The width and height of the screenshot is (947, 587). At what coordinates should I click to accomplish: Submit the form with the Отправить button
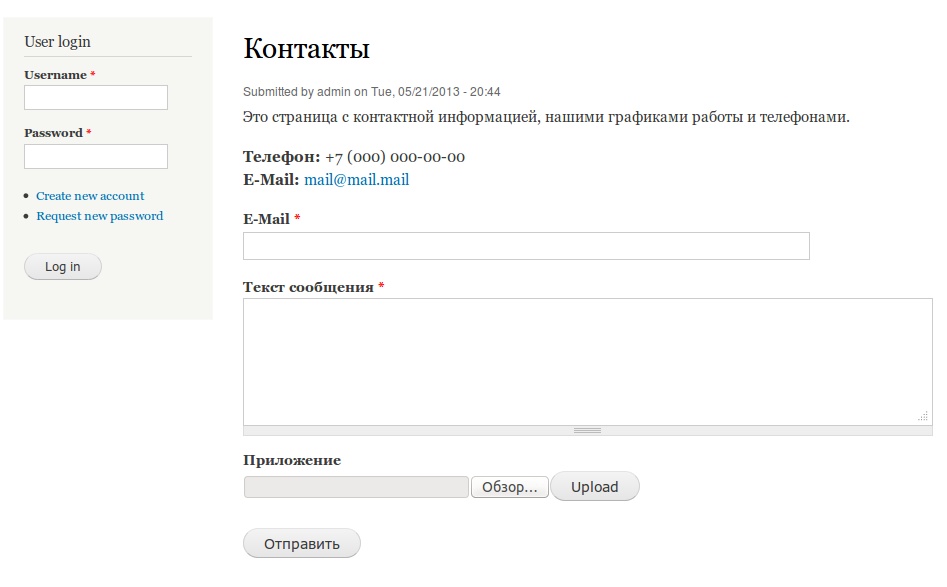[x=301, y=544]
